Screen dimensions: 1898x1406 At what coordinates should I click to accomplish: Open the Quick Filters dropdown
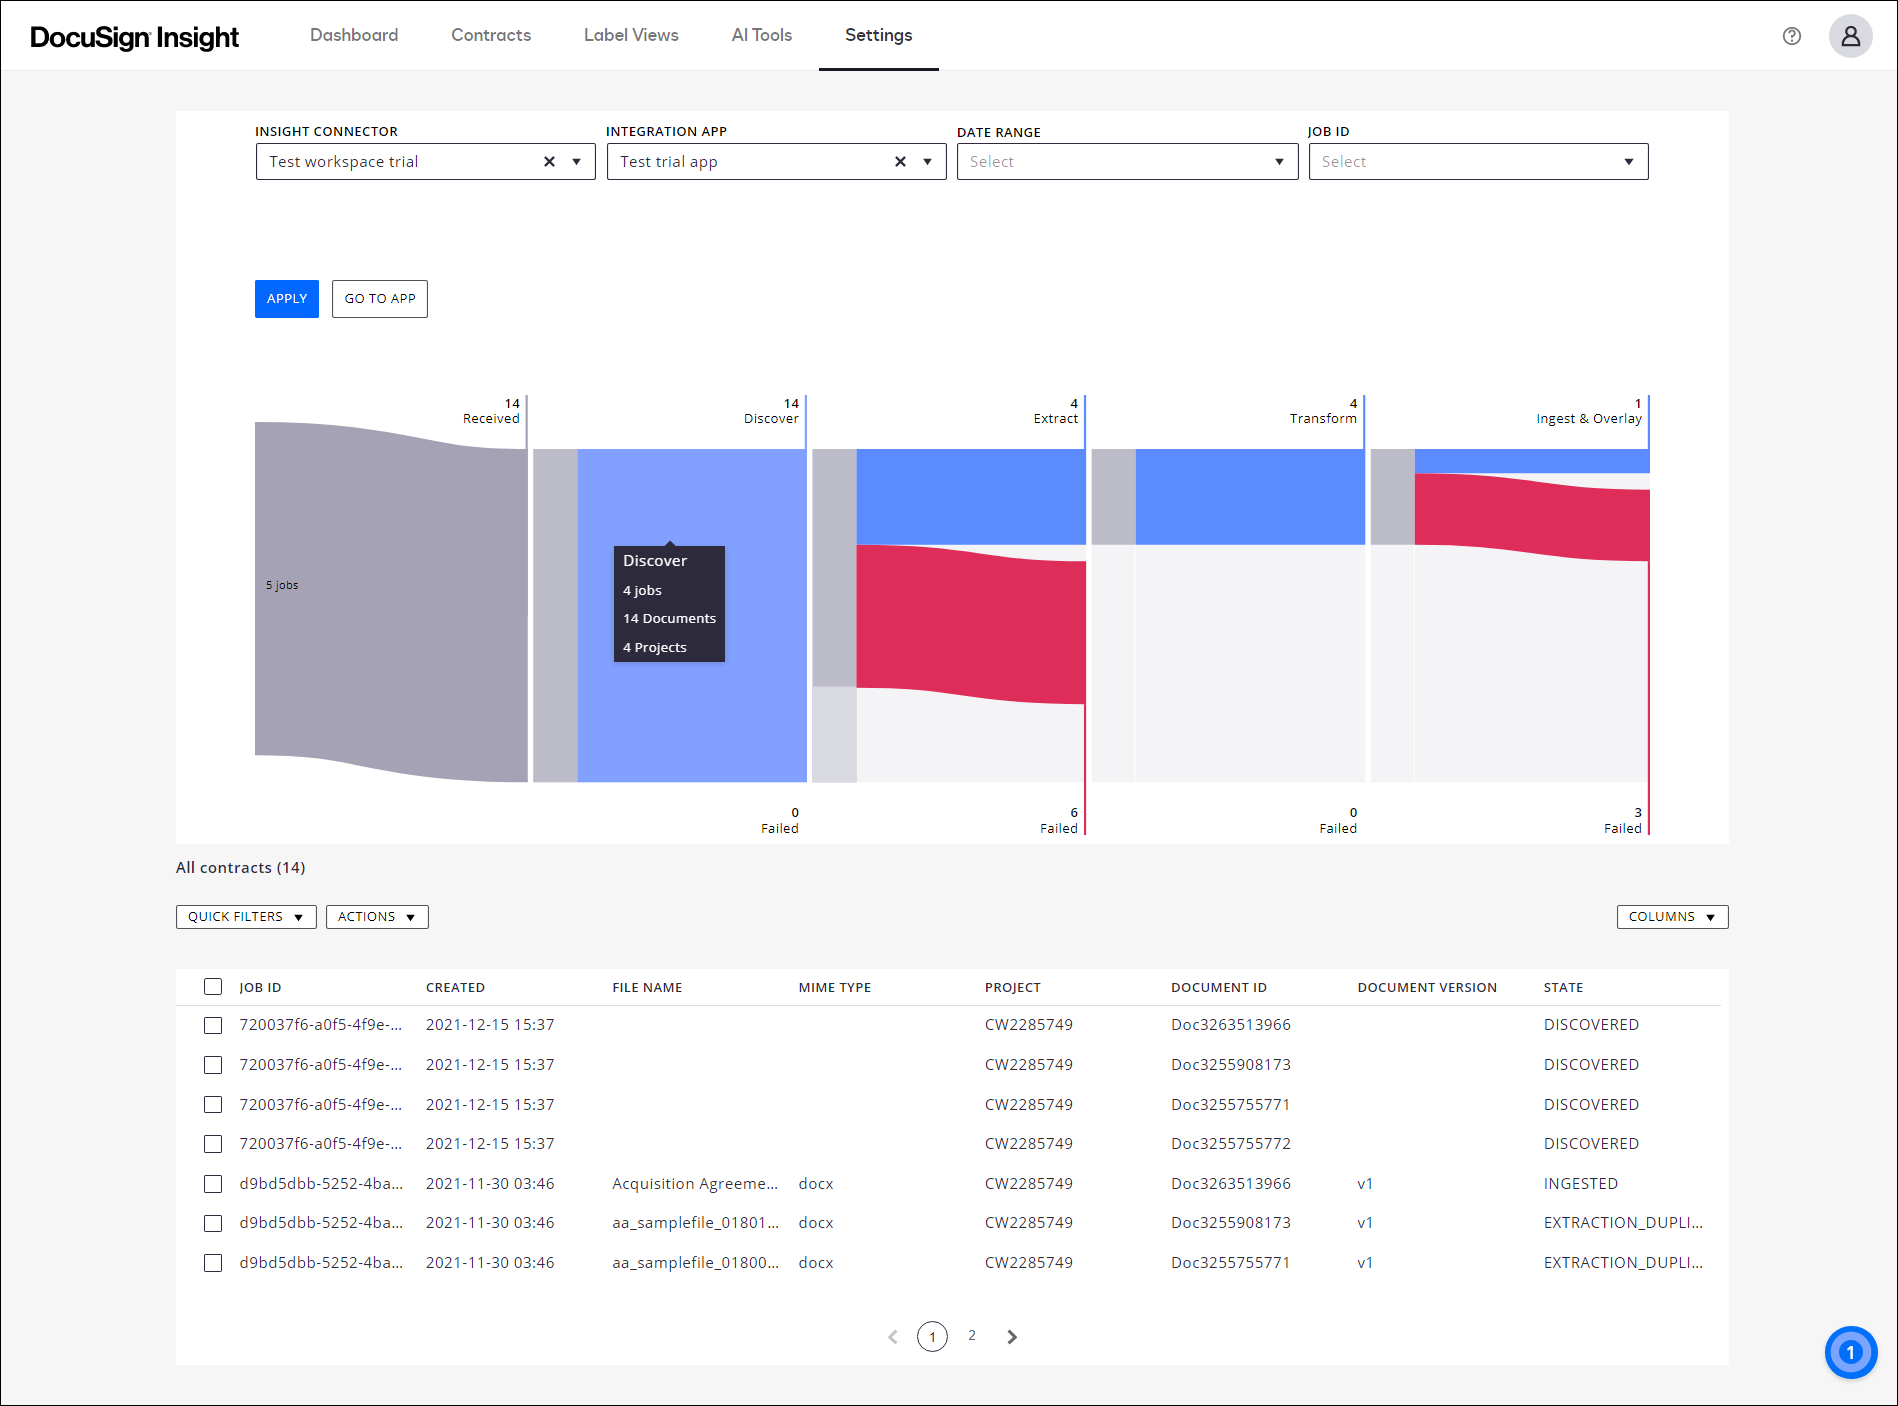tap(246, 917)
